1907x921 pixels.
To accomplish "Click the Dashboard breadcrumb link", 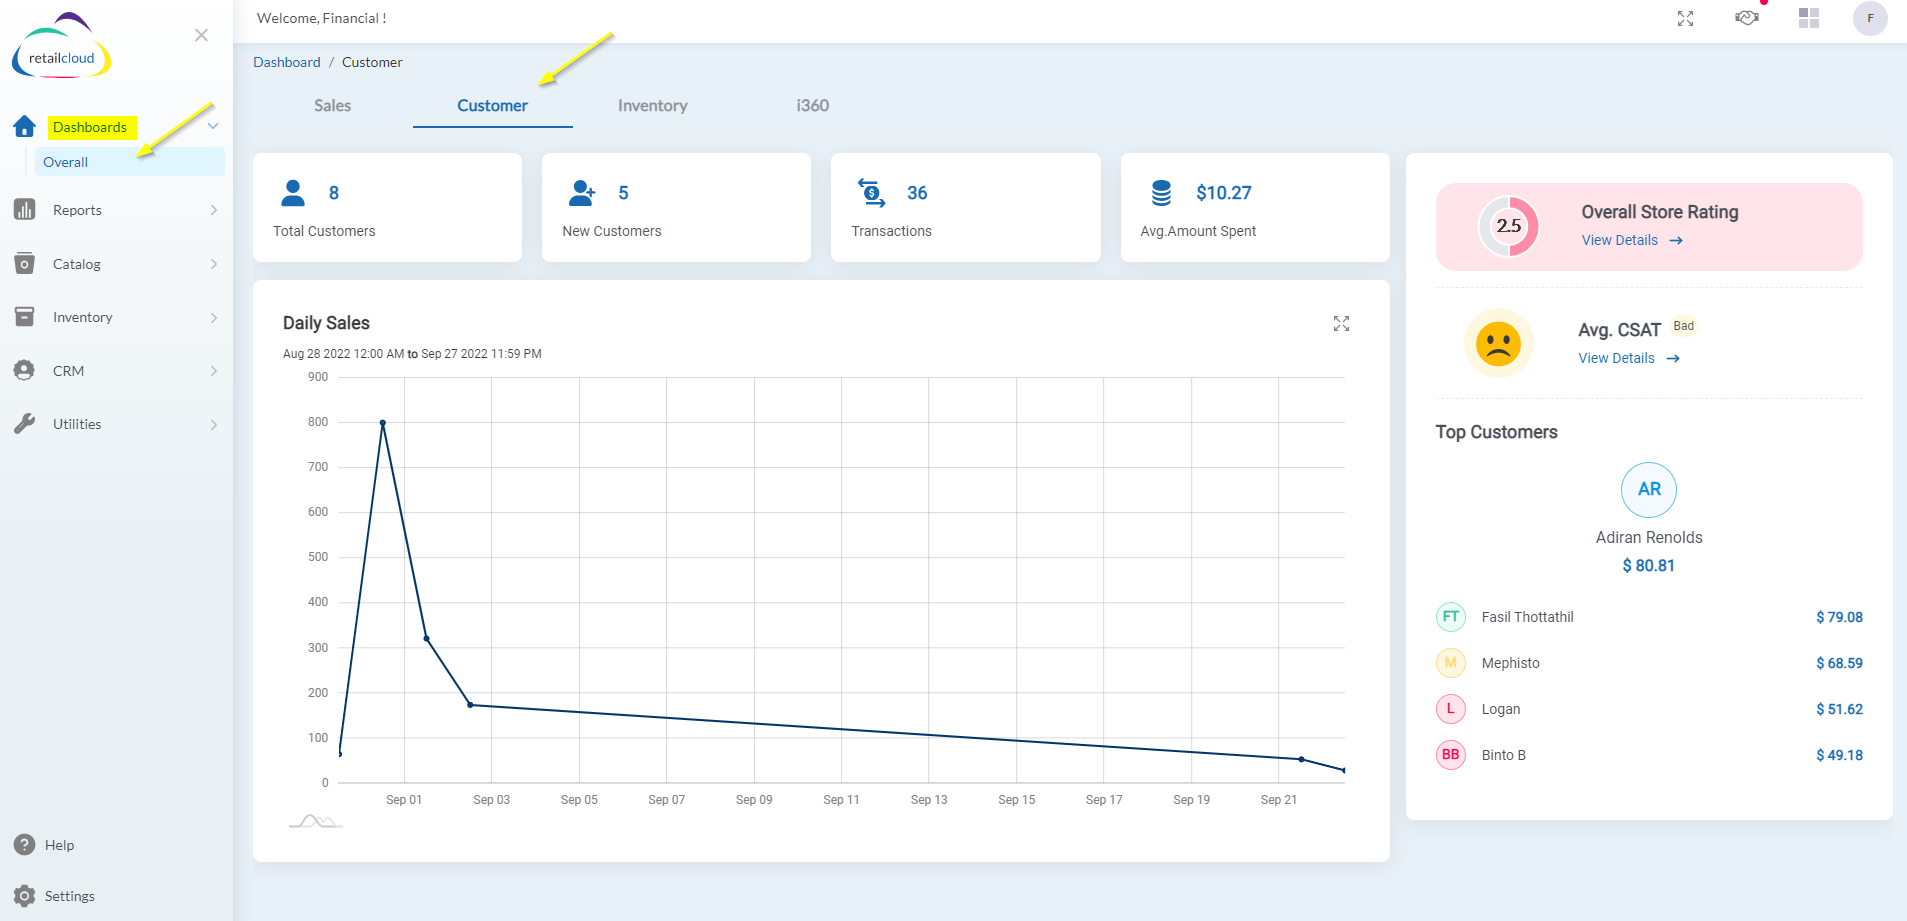I will coord(287,62).
